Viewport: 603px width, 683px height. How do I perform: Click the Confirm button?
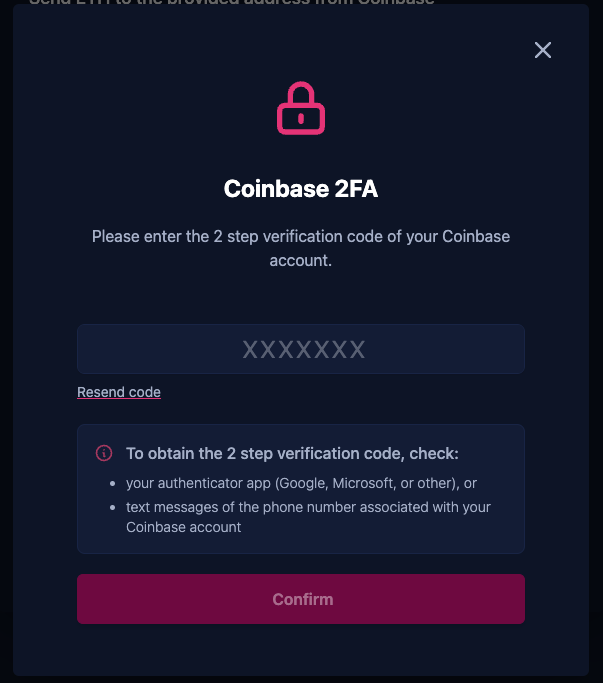pos(301,599)
